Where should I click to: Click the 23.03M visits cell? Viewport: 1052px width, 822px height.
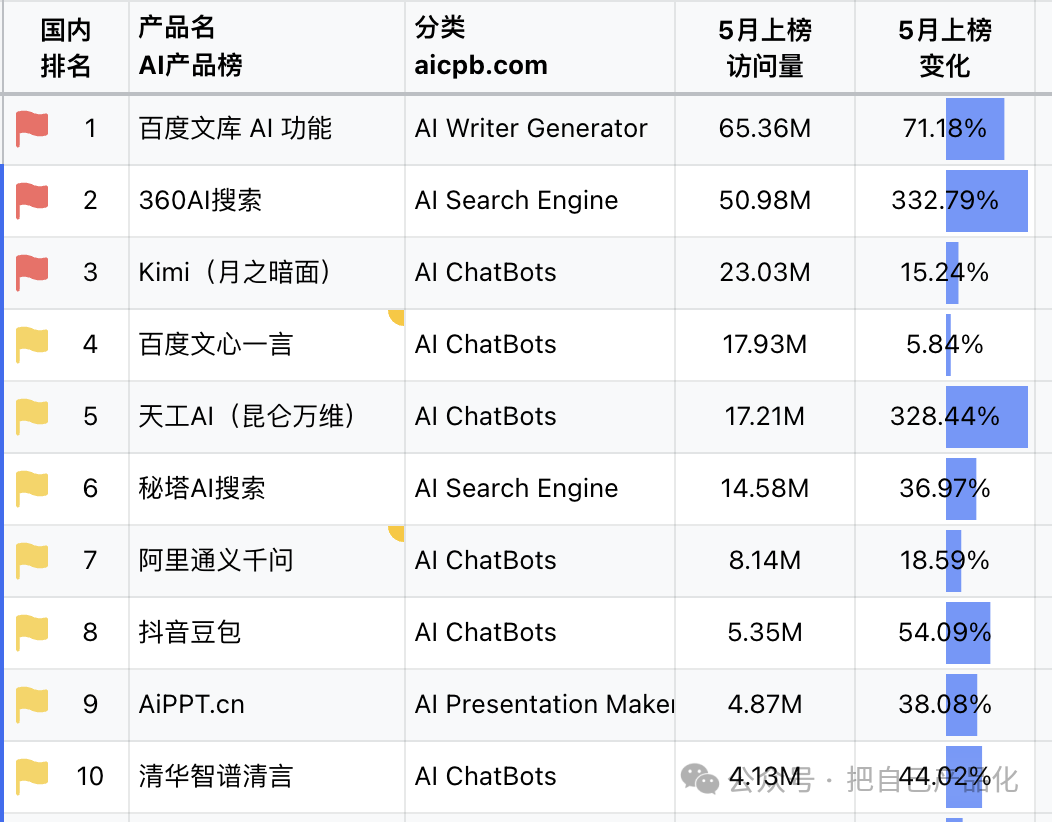765,272
